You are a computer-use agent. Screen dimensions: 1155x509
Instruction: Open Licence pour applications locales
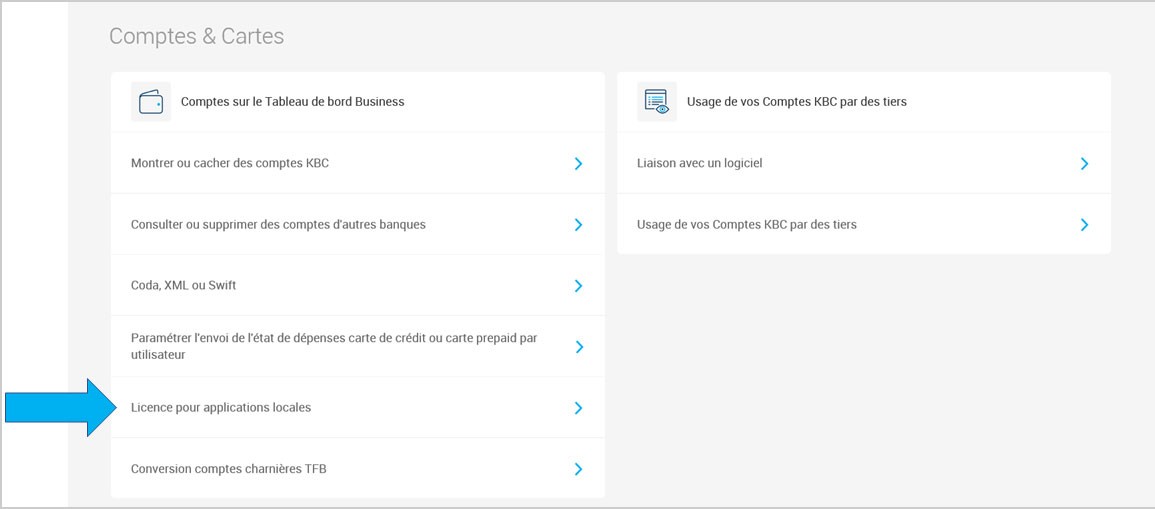[358, 408]
